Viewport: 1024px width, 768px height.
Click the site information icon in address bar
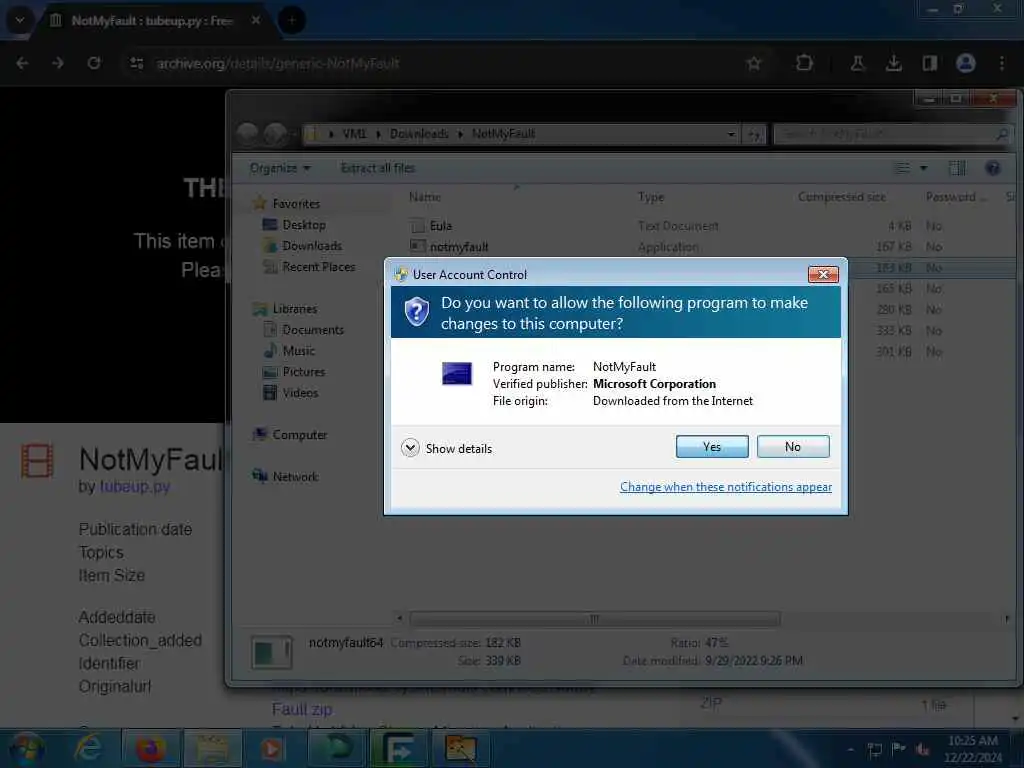click(136, 63)
